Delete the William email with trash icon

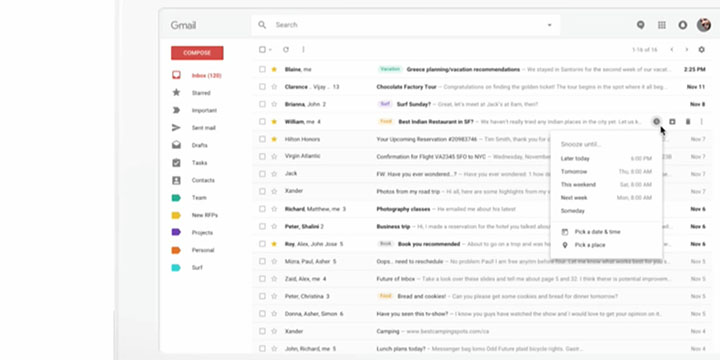point(688,122)
